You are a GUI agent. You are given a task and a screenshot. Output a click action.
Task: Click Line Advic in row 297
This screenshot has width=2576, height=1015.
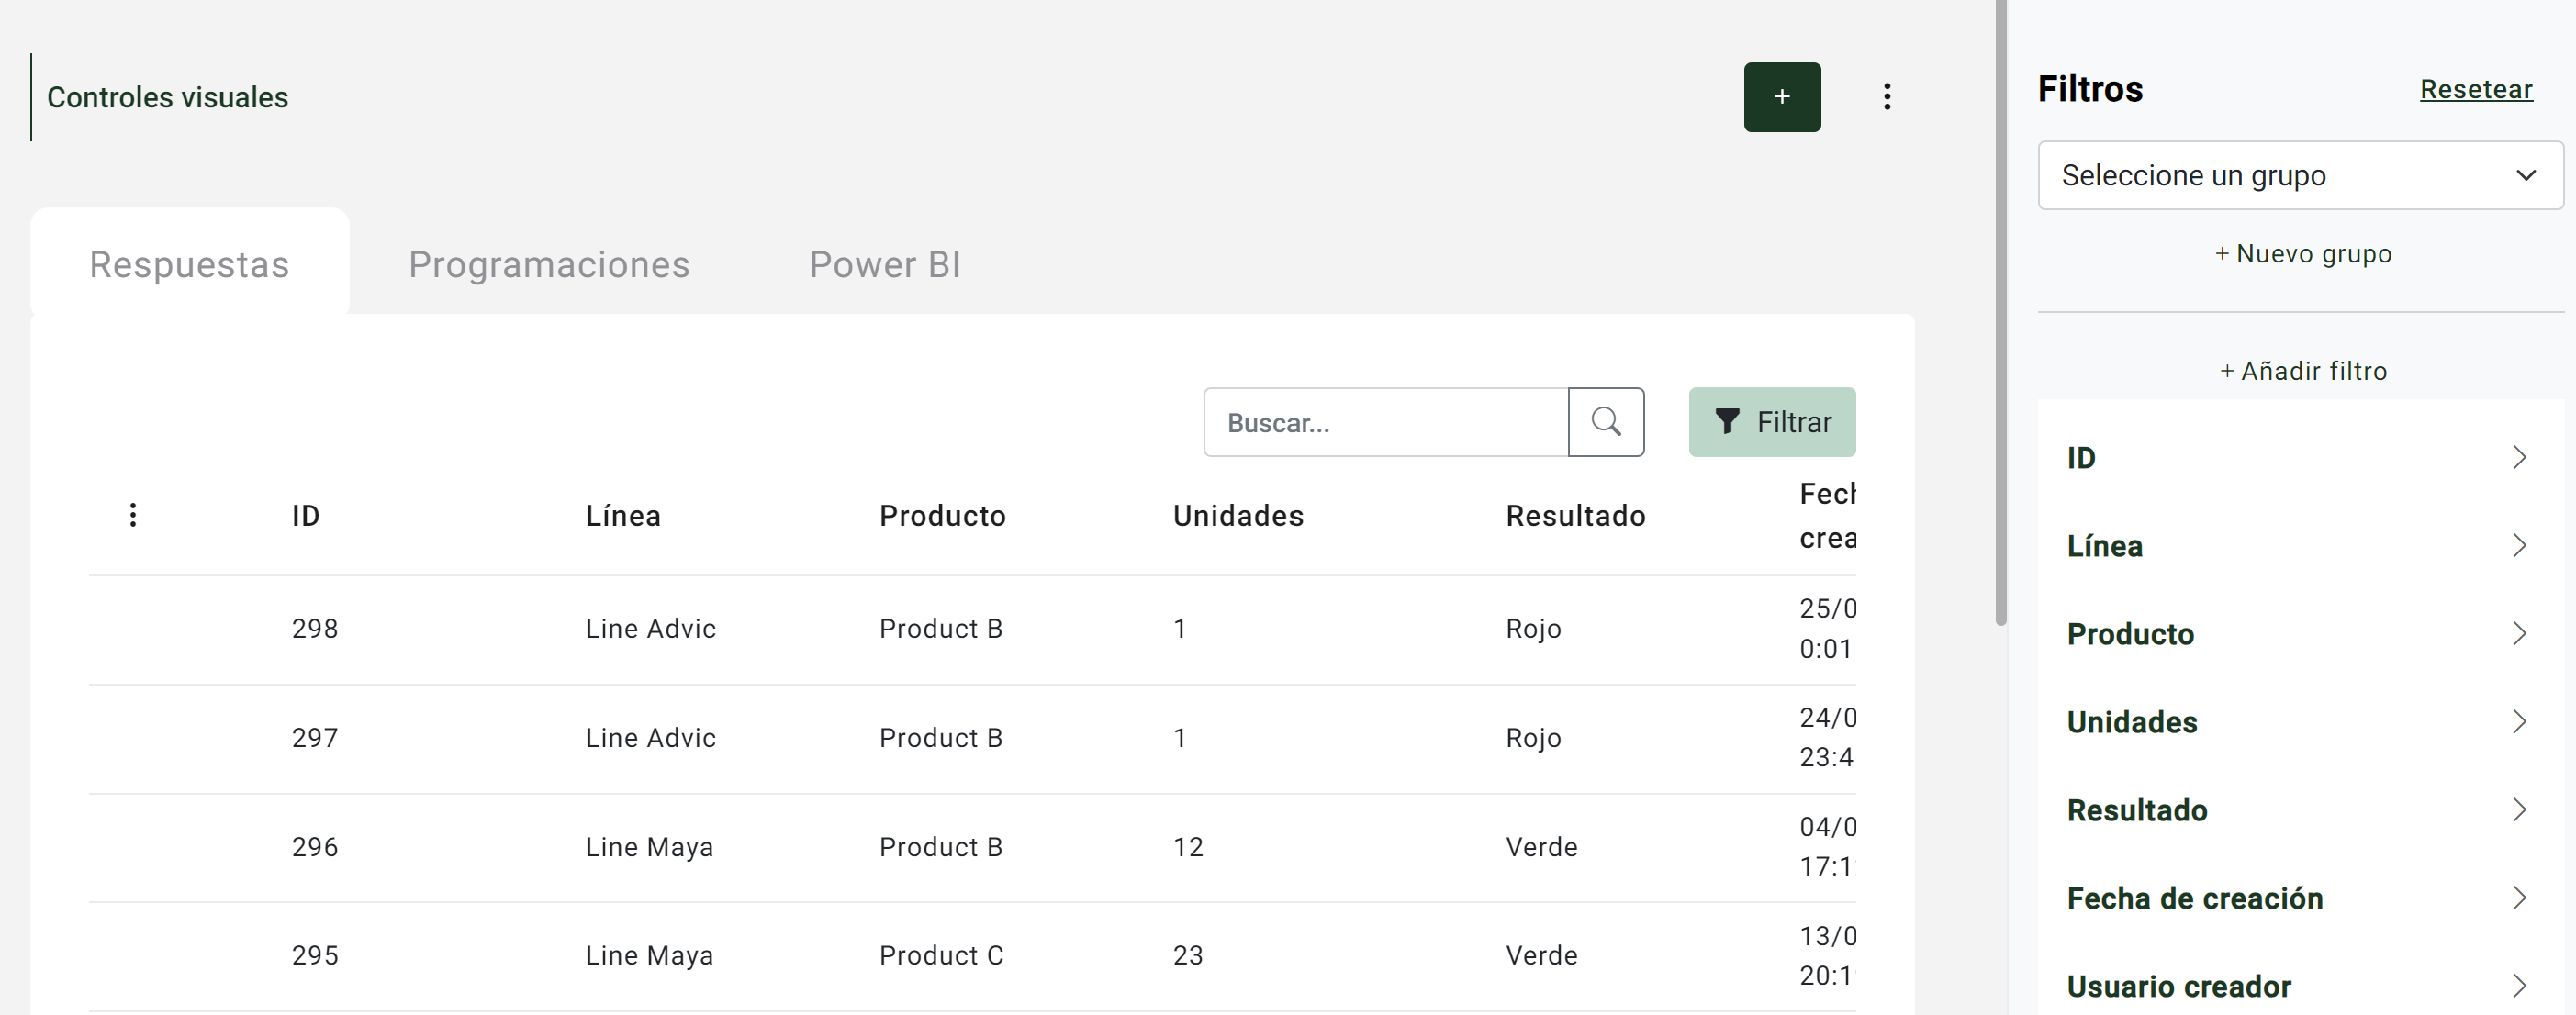[x=650, y=738]
